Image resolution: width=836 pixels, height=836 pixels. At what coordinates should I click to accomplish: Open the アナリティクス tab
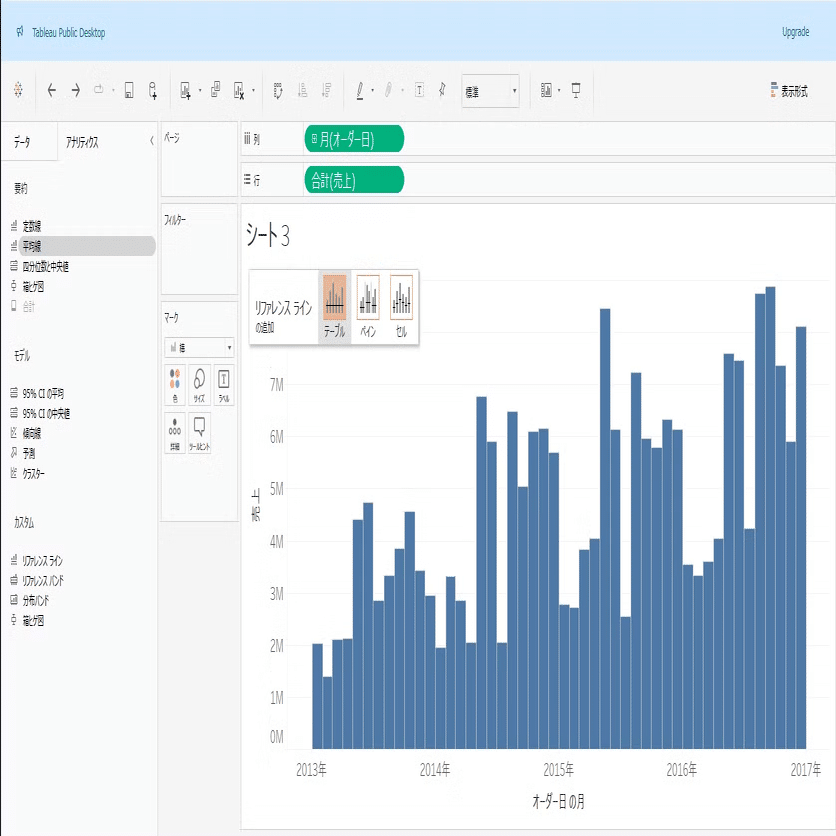[84, 140]
